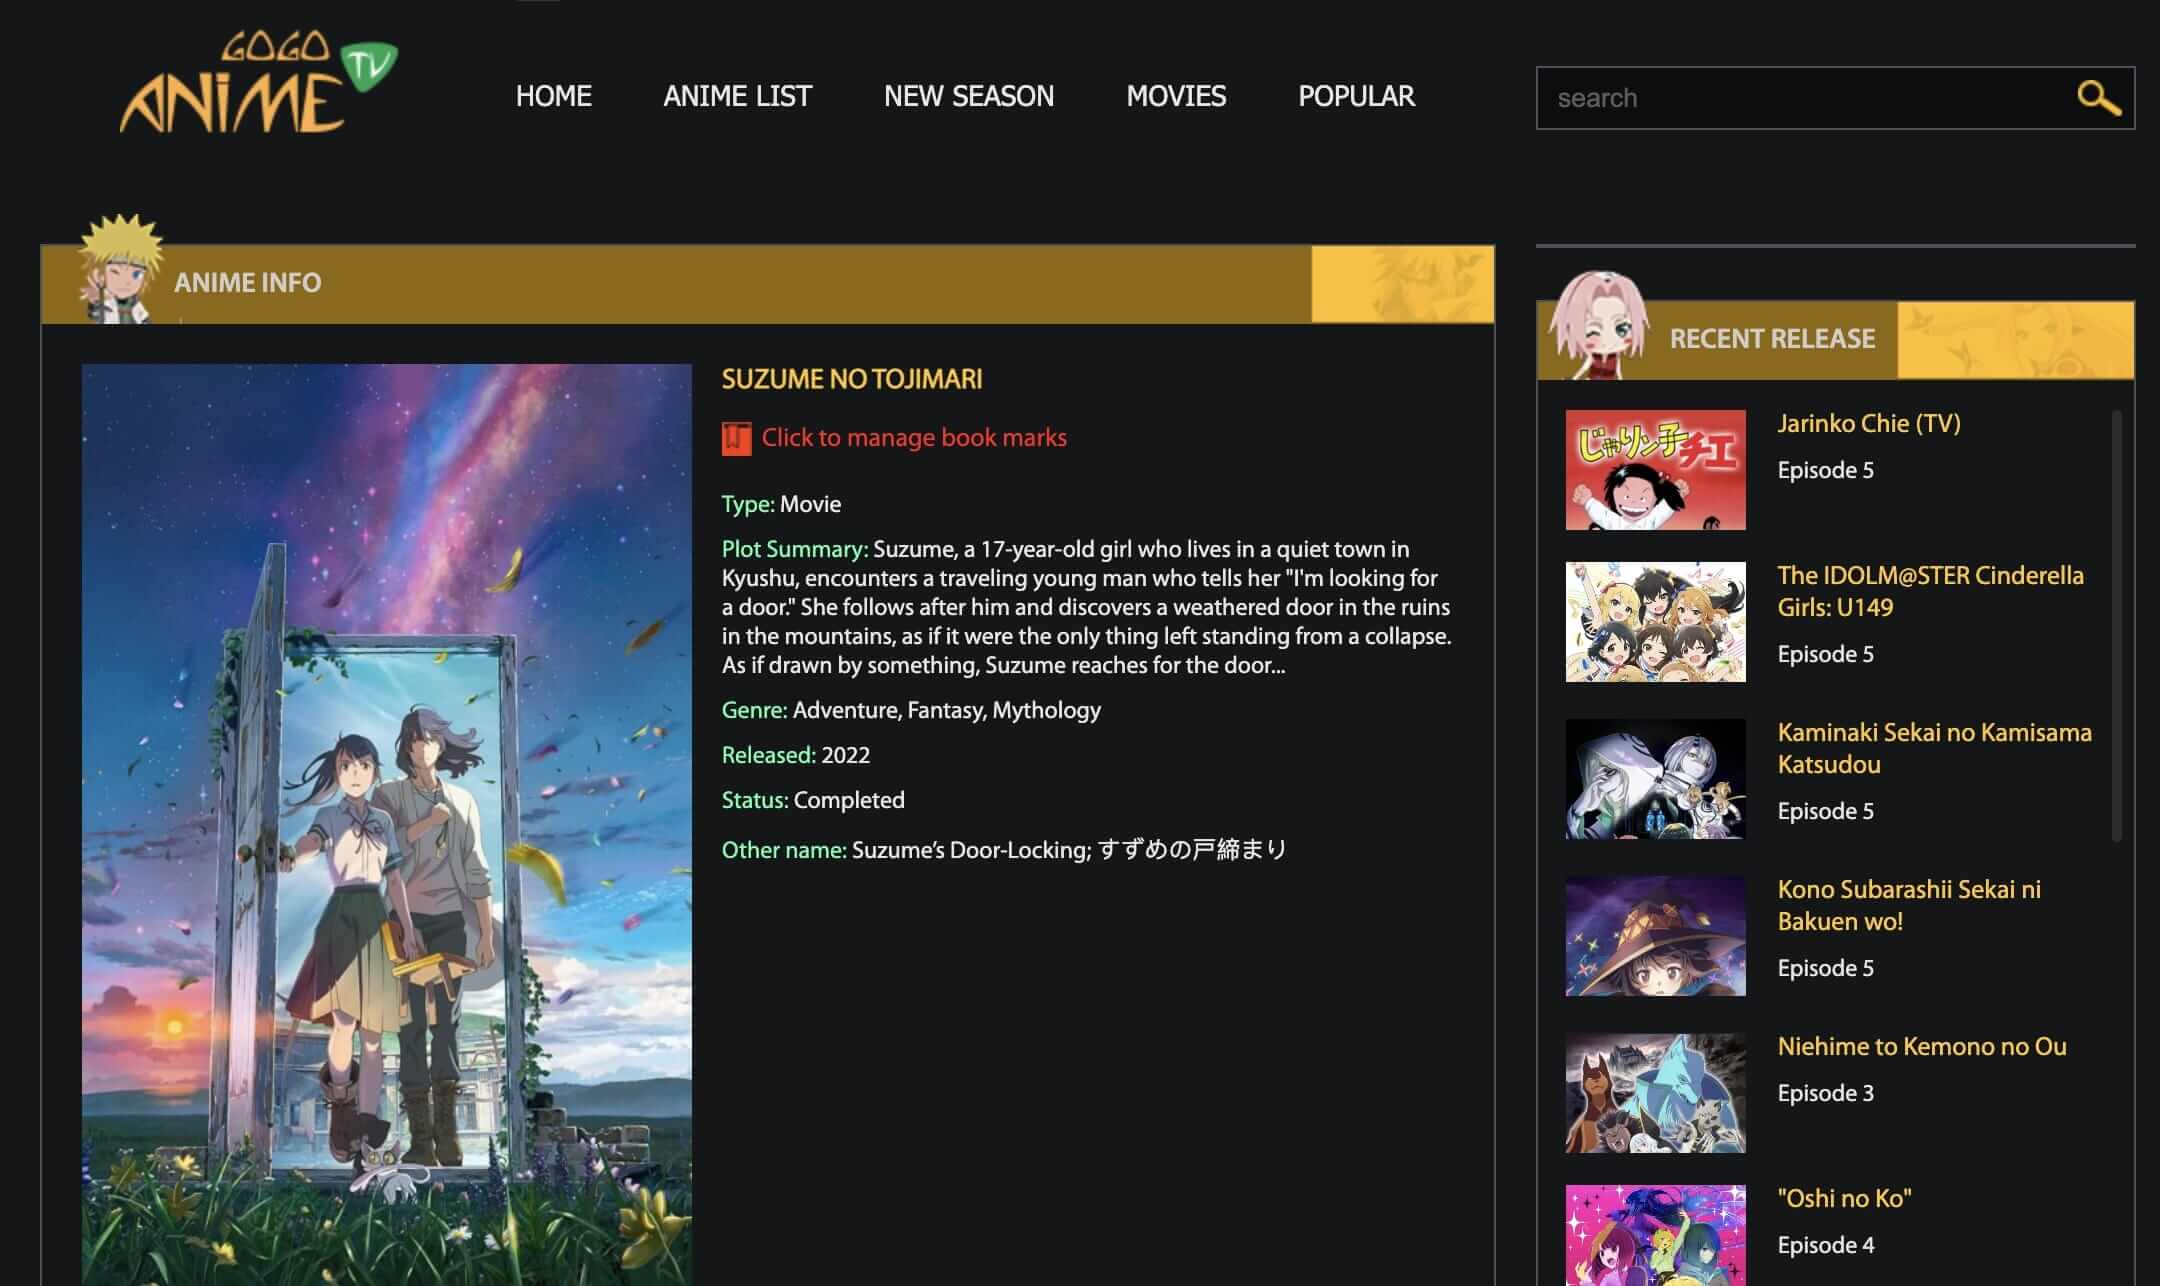Open the Anime List menu
2160x1286 pixels.
point(737,96)
